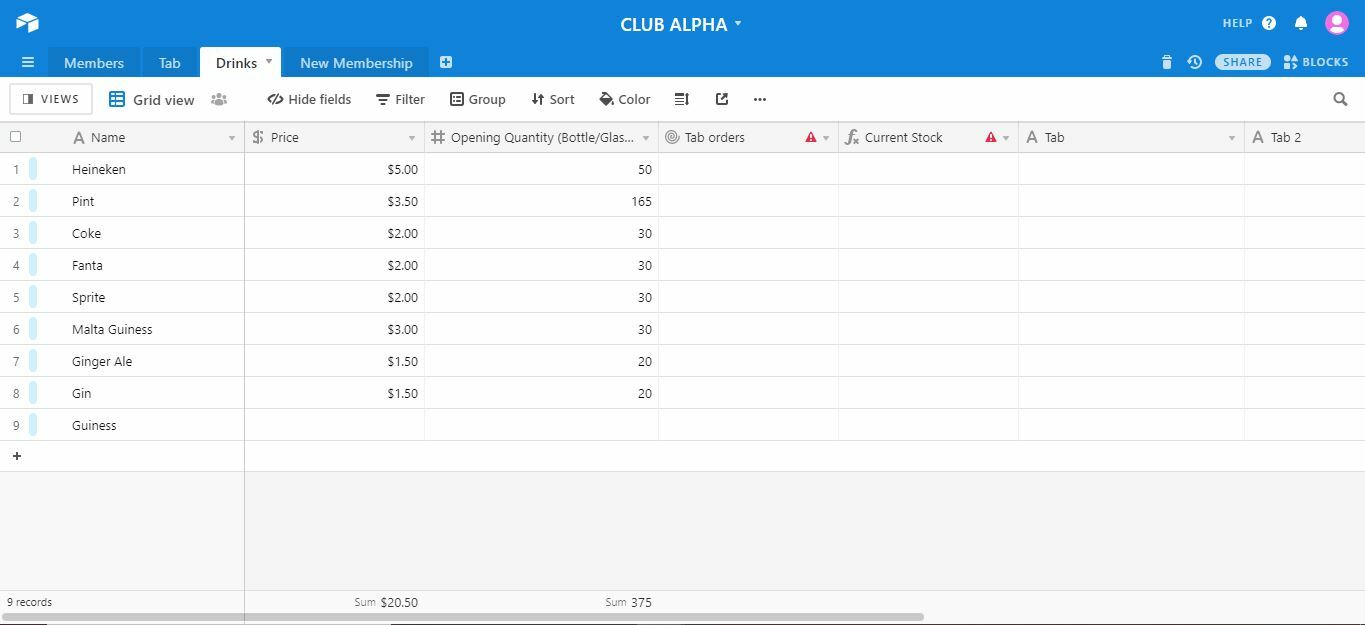Open the Tab orders column dropdown arrow
This screenshot has width=1365, height=625.
coord(826,138)
